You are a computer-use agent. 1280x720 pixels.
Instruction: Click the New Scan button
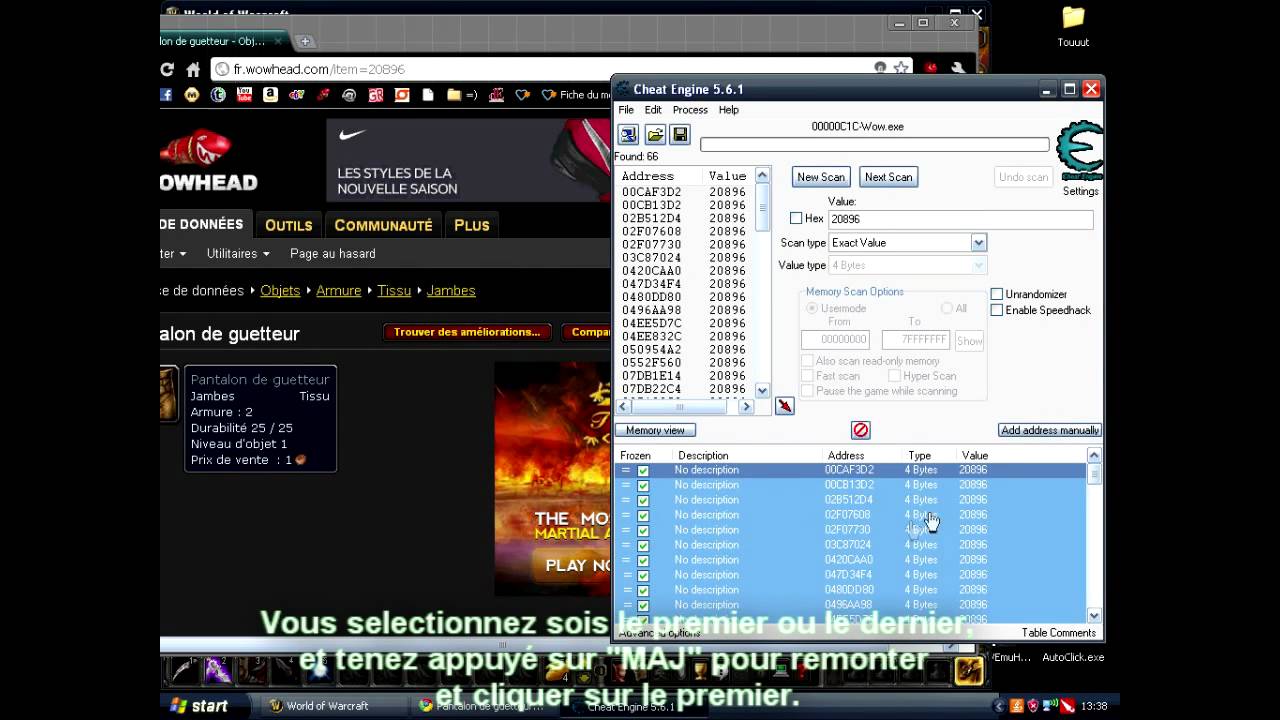tap(821, 177)
